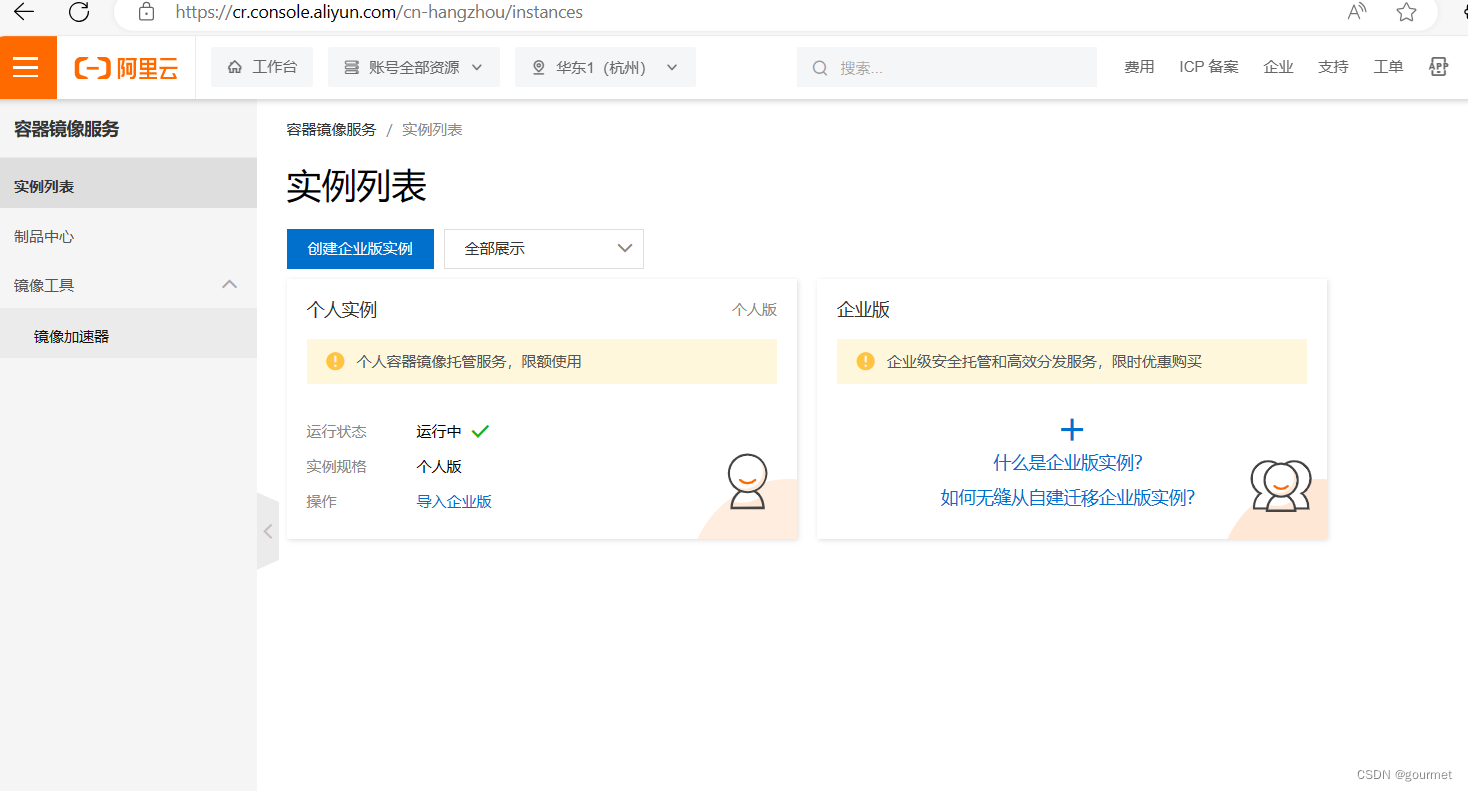Screen dimensions: 1468x791
Task: Click the 创建企业版实例 button
Action: pyautogui.click(x=360, y=248)
